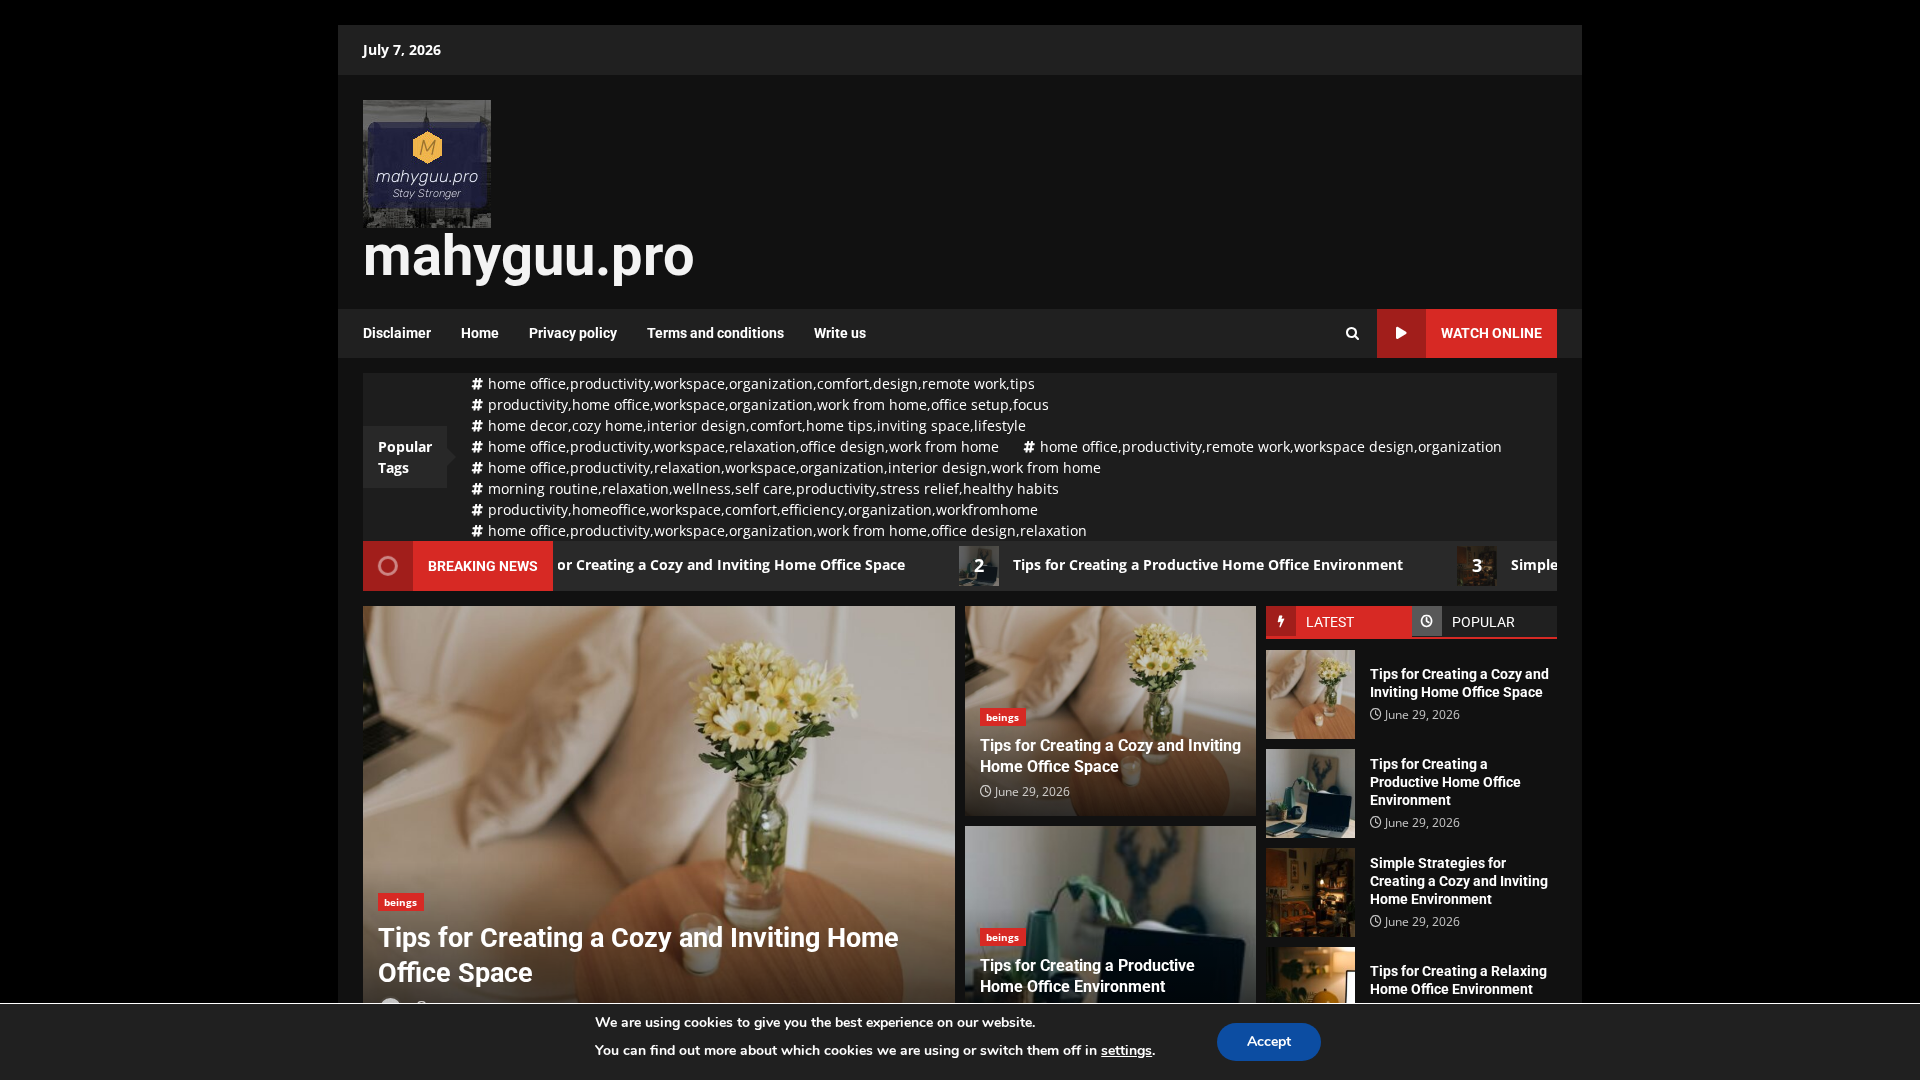Open tag home office, relaxation, office design, work from home
Screen dimensions: 1920x1080
tap(735, 447)
